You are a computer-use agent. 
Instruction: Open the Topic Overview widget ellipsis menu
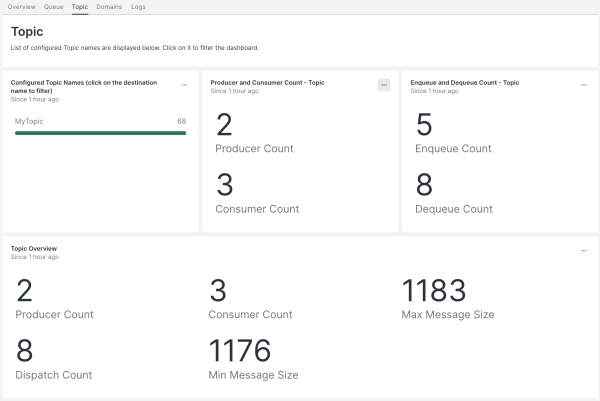click(x=583, y=251)
